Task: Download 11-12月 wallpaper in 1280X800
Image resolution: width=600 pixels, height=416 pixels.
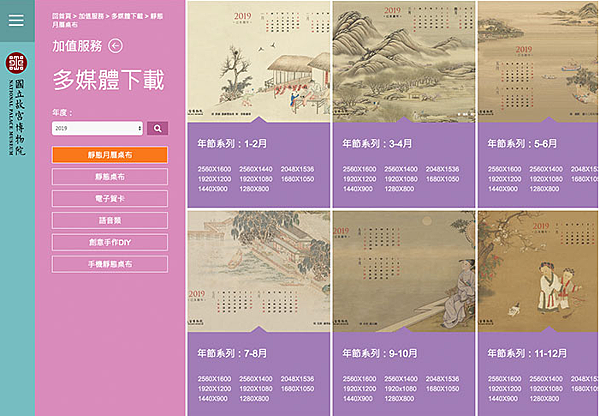Action: point(544,398)
